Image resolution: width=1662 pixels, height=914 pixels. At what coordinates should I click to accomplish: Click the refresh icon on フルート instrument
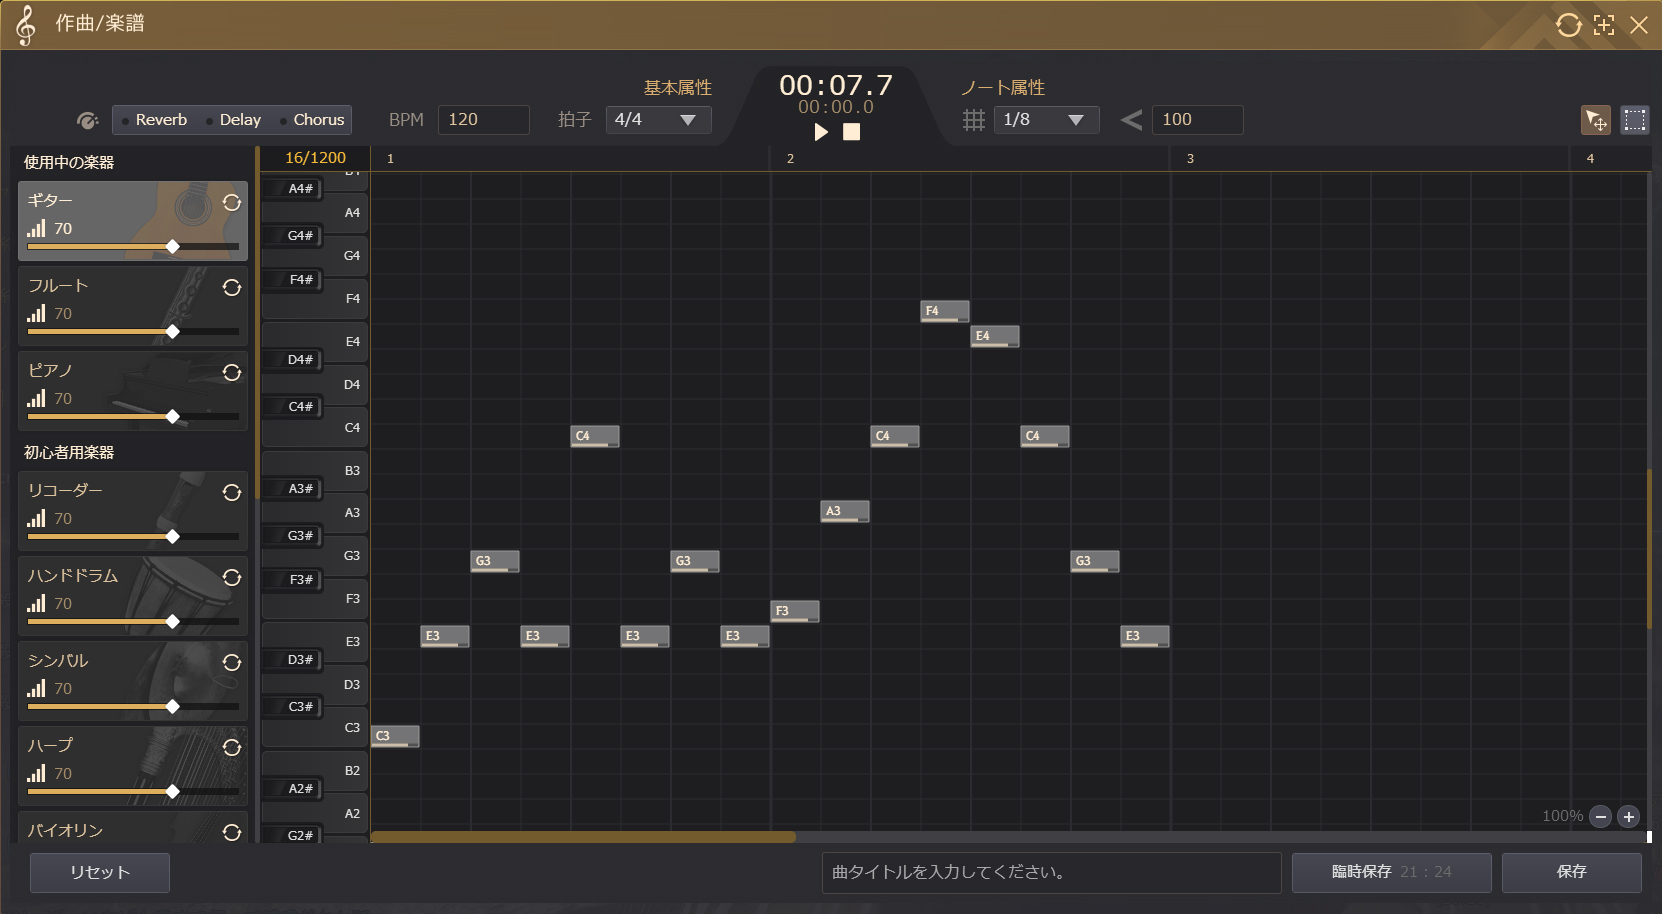click(x=232, y=288)
